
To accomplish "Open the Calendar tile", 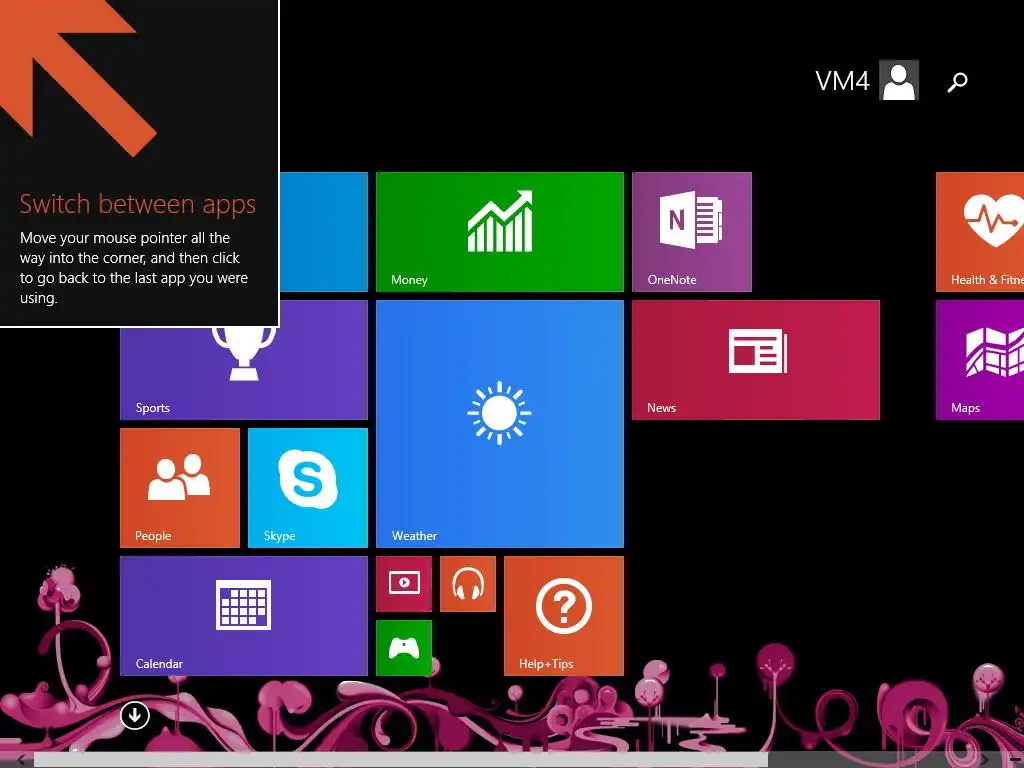I will [244, 616].
